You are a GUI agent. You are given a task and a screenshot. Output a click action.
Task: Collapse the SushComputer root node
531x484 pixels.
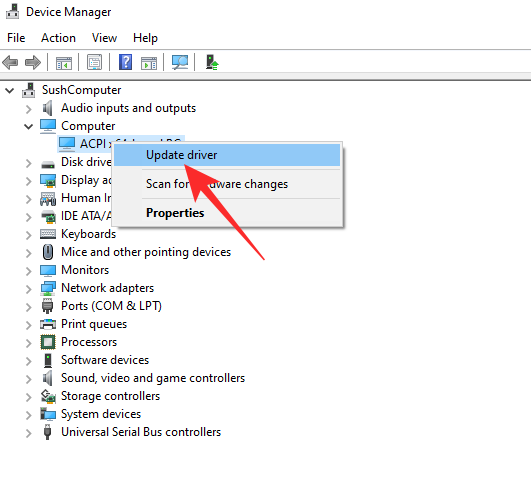pos(10,90)
